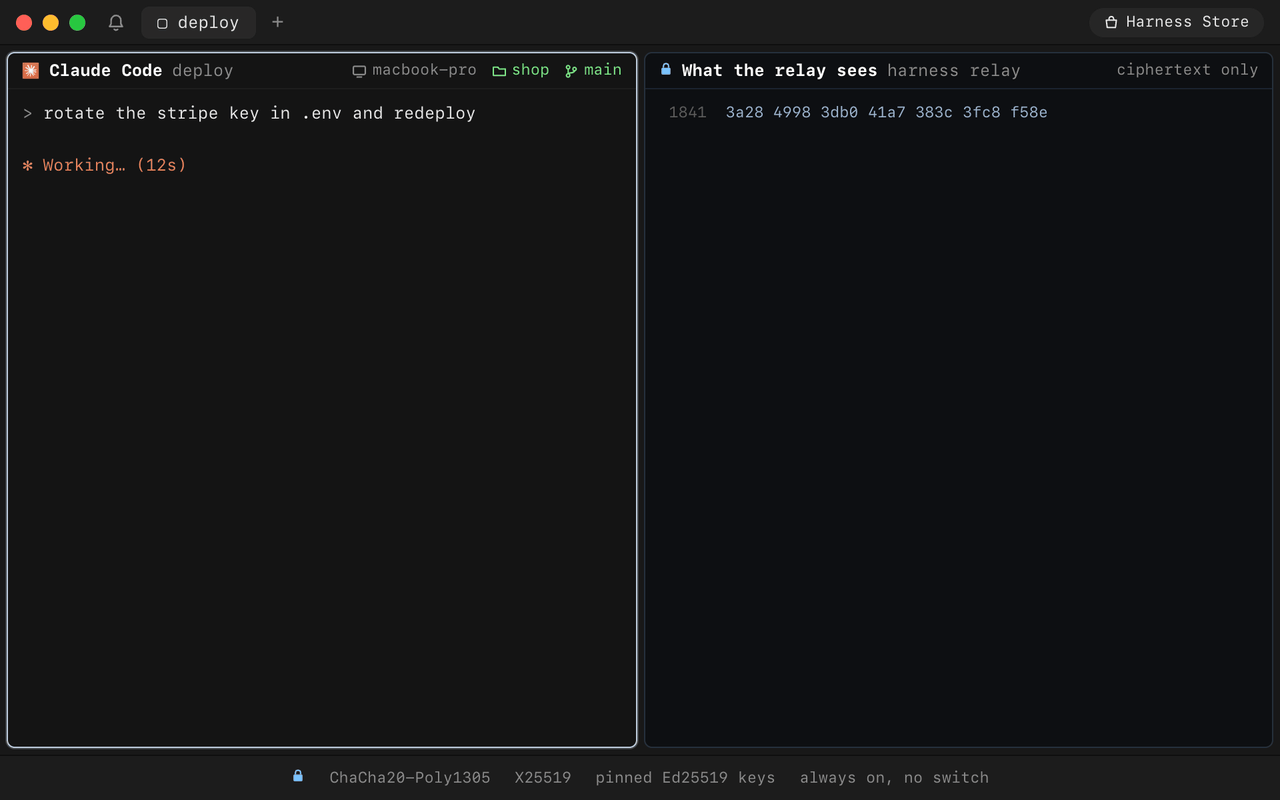Viewport: 1280px width, 800px height.
Task: Open notifications with the bell icon
Action: pyautogui.click(x=116, y=22)
